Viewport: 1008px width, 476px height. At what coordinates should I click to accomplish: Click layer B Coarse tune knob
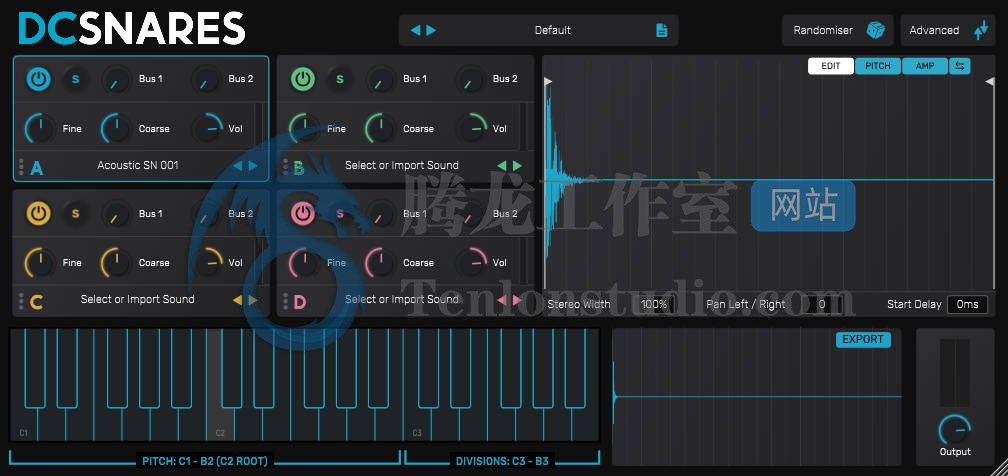coord(380,129)
